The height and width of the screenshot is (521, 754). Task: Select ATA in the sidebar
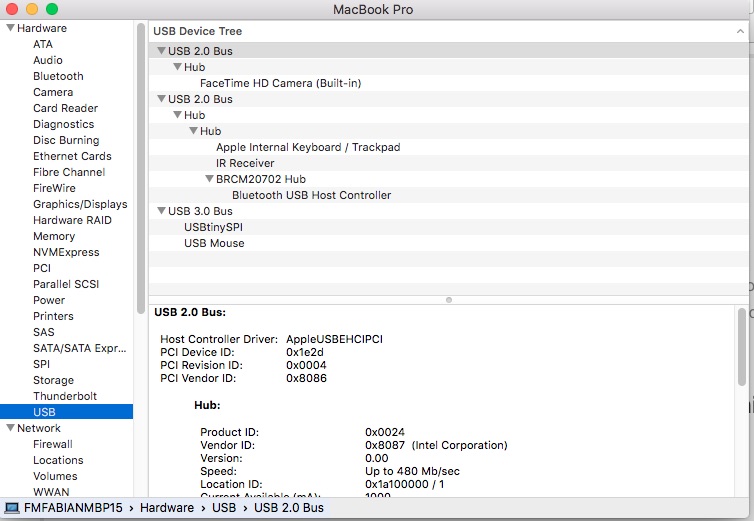(x=43, y=44)
